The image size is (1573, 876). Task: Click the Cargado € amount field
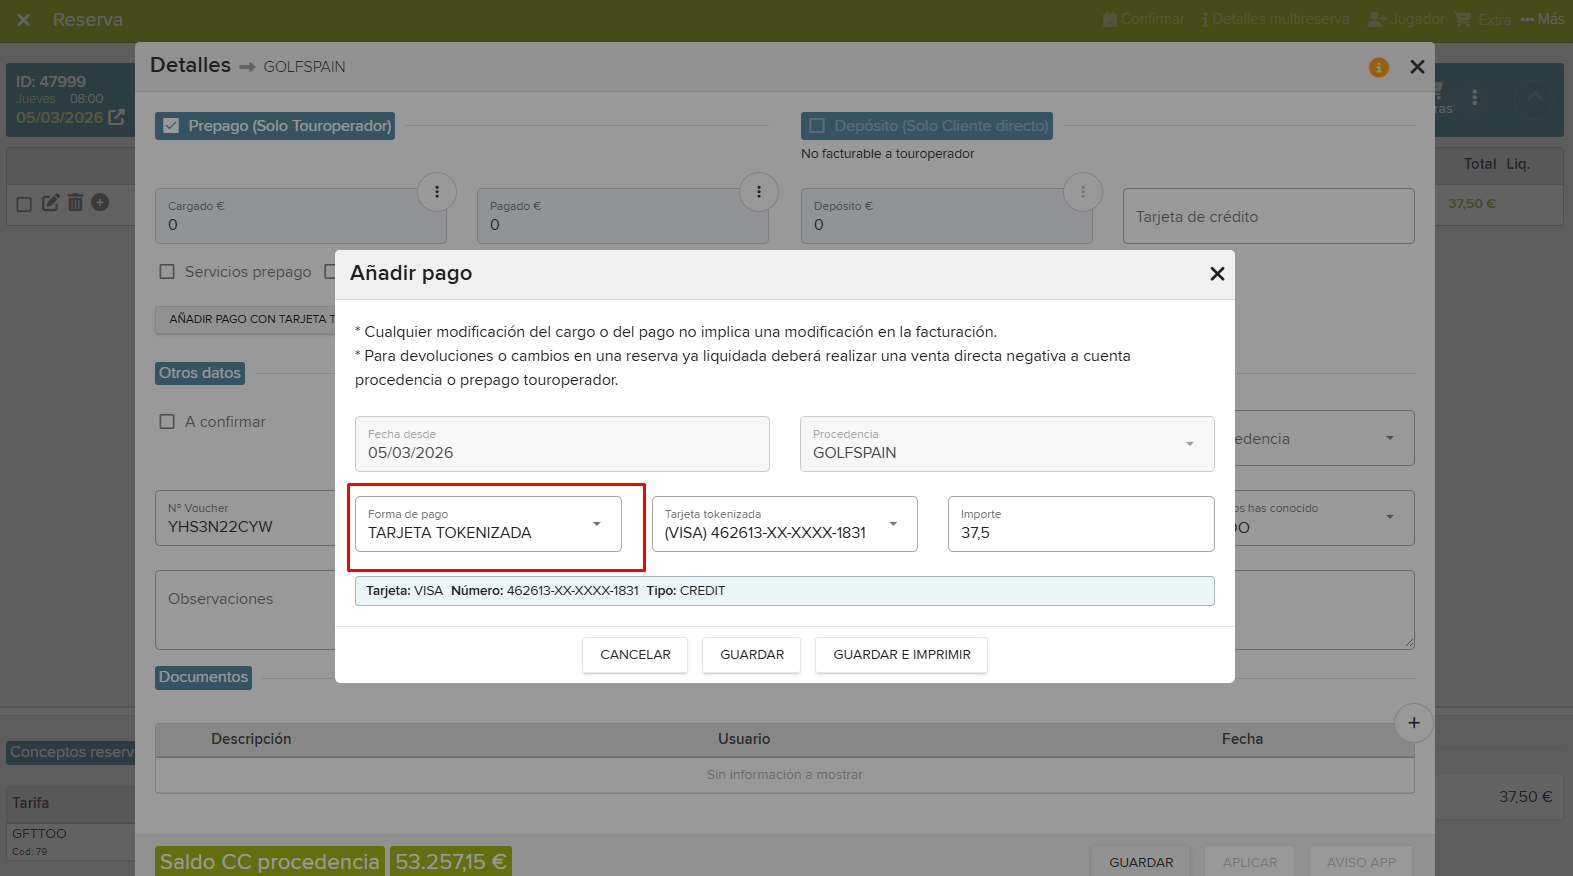pyautogui.click(x=300, y=216)
